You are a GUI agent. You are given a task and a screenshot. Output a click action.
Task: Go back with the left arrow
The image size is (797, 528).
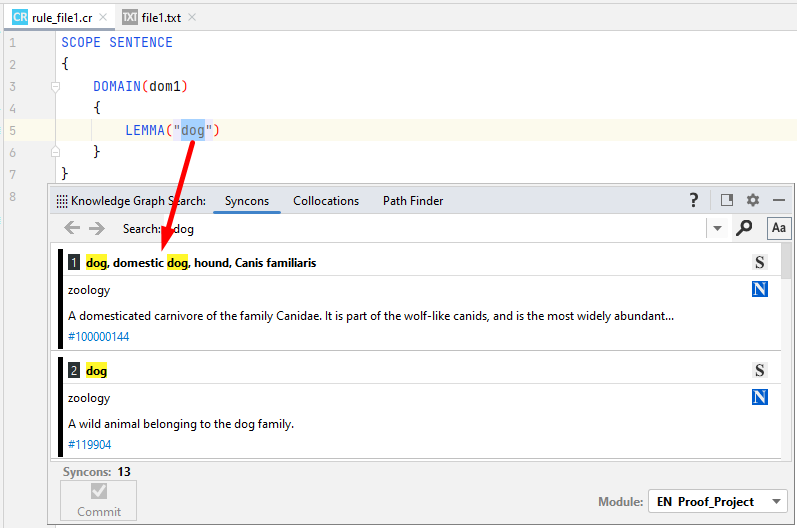pos(72,228)
